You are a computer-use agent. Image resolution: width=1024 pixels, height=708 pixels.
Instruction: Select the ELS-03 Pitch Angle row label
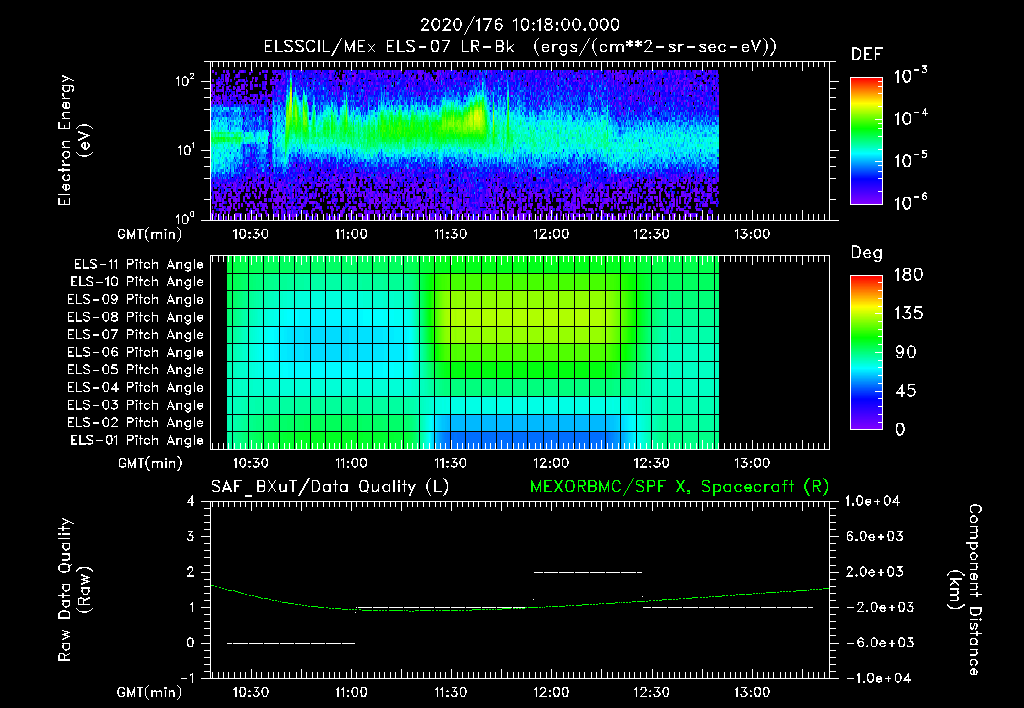point(136,405)
